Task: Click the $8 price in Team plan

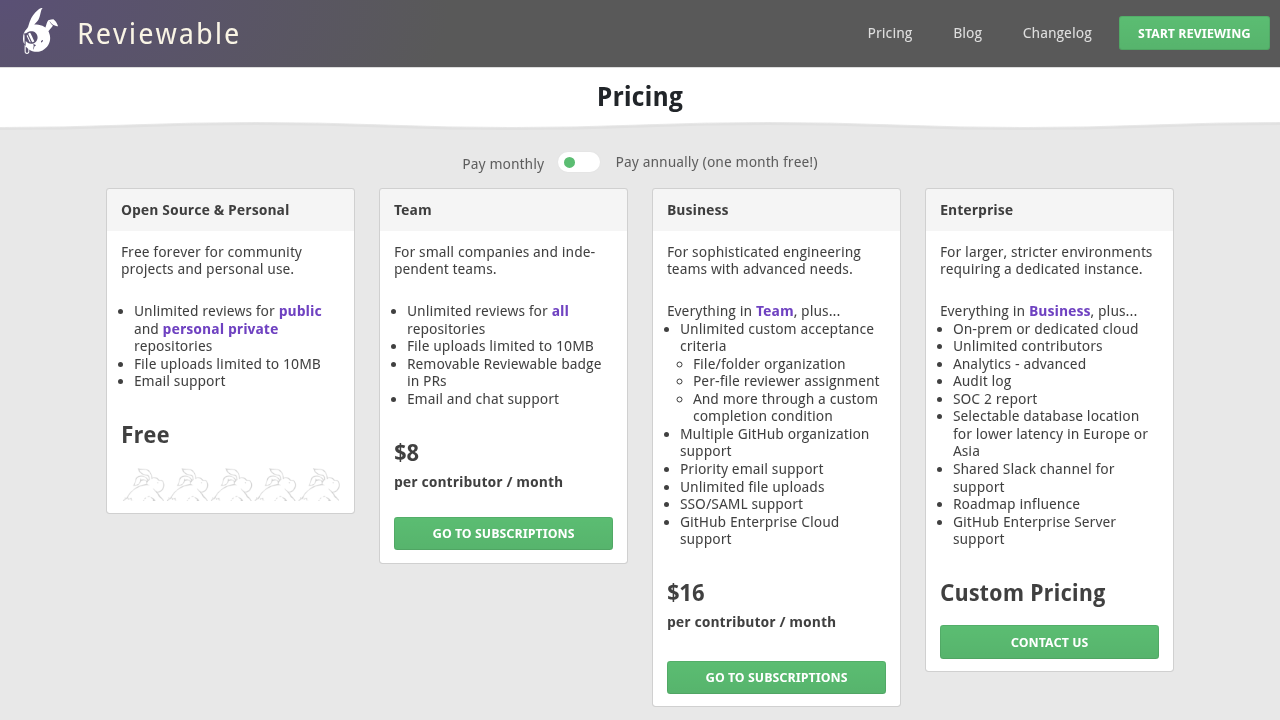Action: (x=407, y=453)
